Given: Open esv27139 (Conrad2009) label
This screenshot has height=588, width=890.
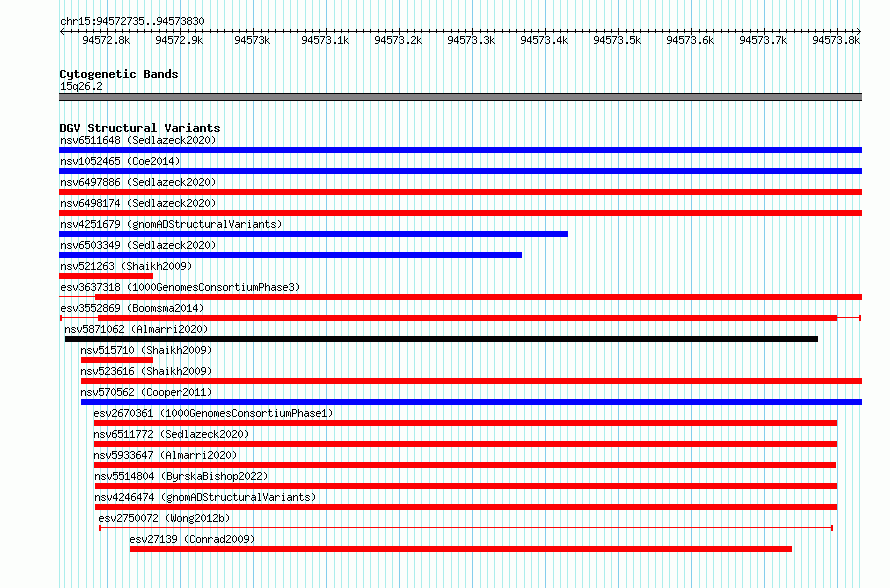Looking at the screenshot, I should pos(192,539).
